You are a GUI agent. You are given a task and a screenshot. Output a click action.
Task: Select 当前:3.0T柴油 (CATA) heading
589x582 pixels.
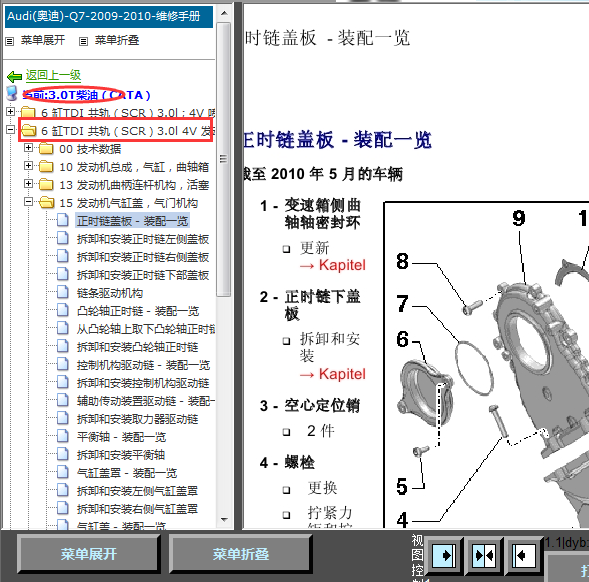tap(86, 95)
